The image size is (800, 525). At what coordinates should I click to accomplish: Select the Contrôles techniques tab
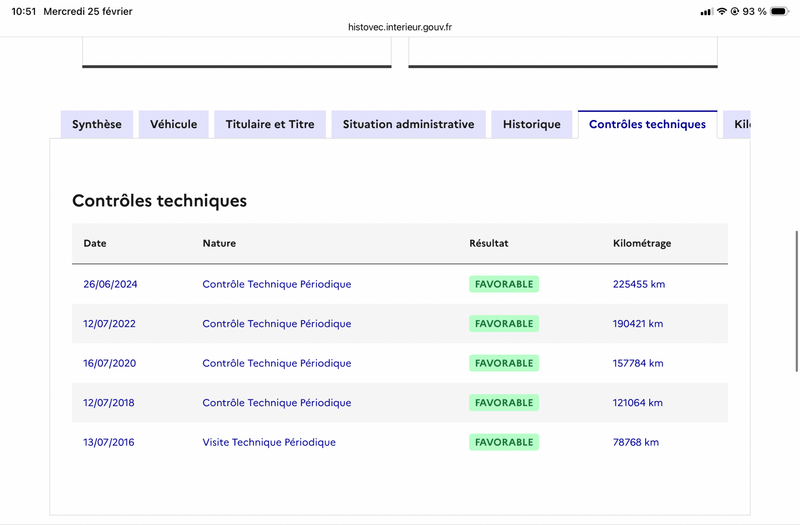click(x=647, y=125)
